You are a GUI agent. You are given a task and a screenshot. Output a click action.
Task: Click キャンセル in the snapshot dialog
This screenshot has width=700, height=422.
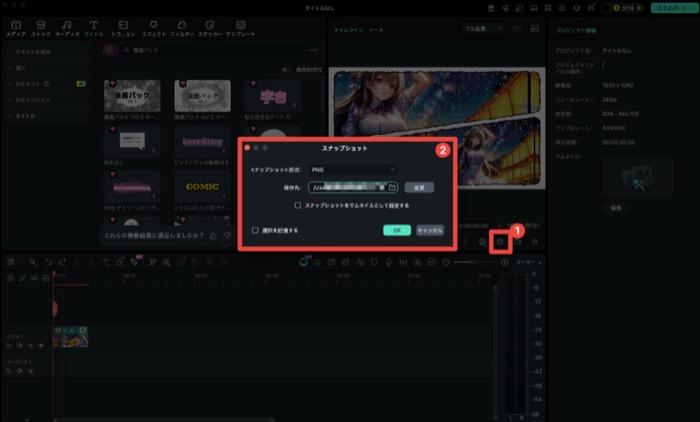429,230
